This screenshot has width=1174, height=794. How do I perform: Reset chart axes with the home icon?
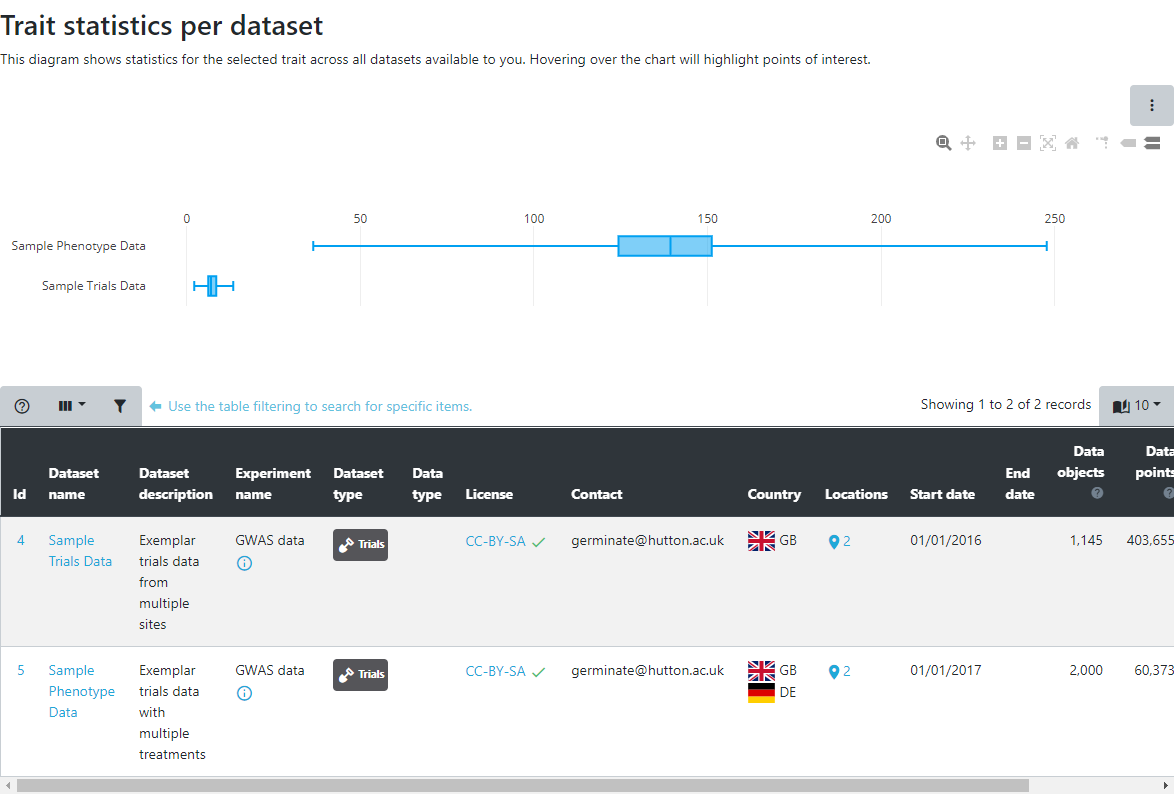1072,143
